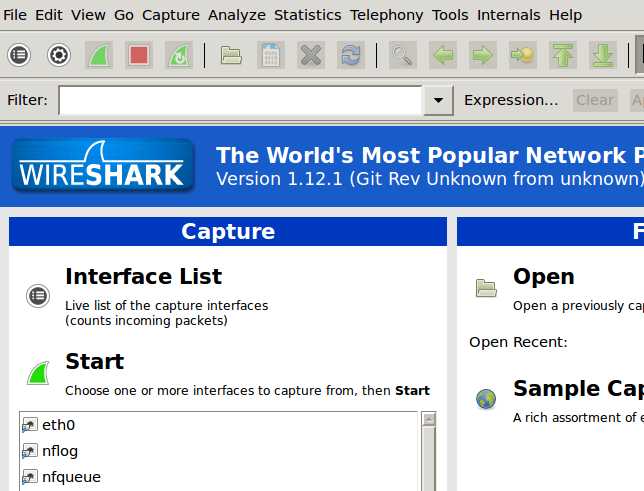This screenshot has height=491, width=644.
Task: Click the Interface List icon in Capture panel
Action: (x=38, y=295)
